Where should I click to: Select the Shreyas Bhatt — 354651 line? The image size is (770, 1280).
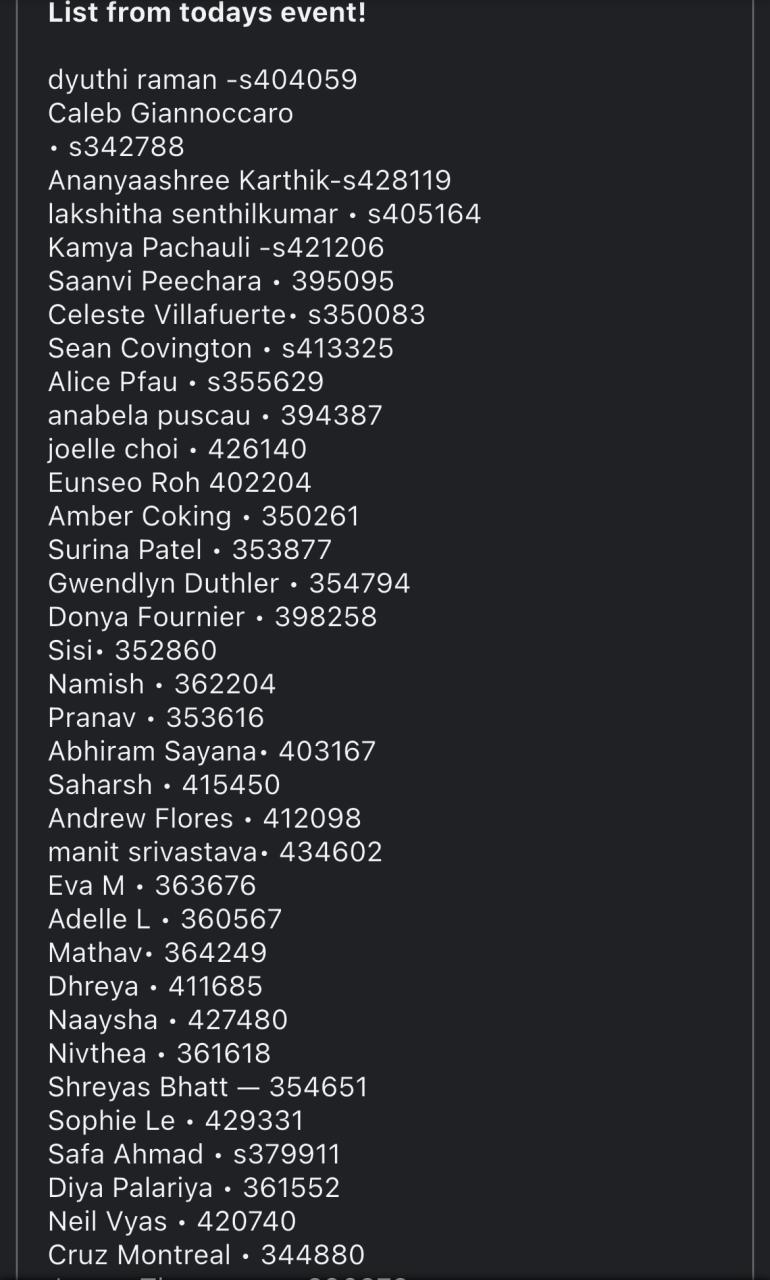(x=208, y=1087)
